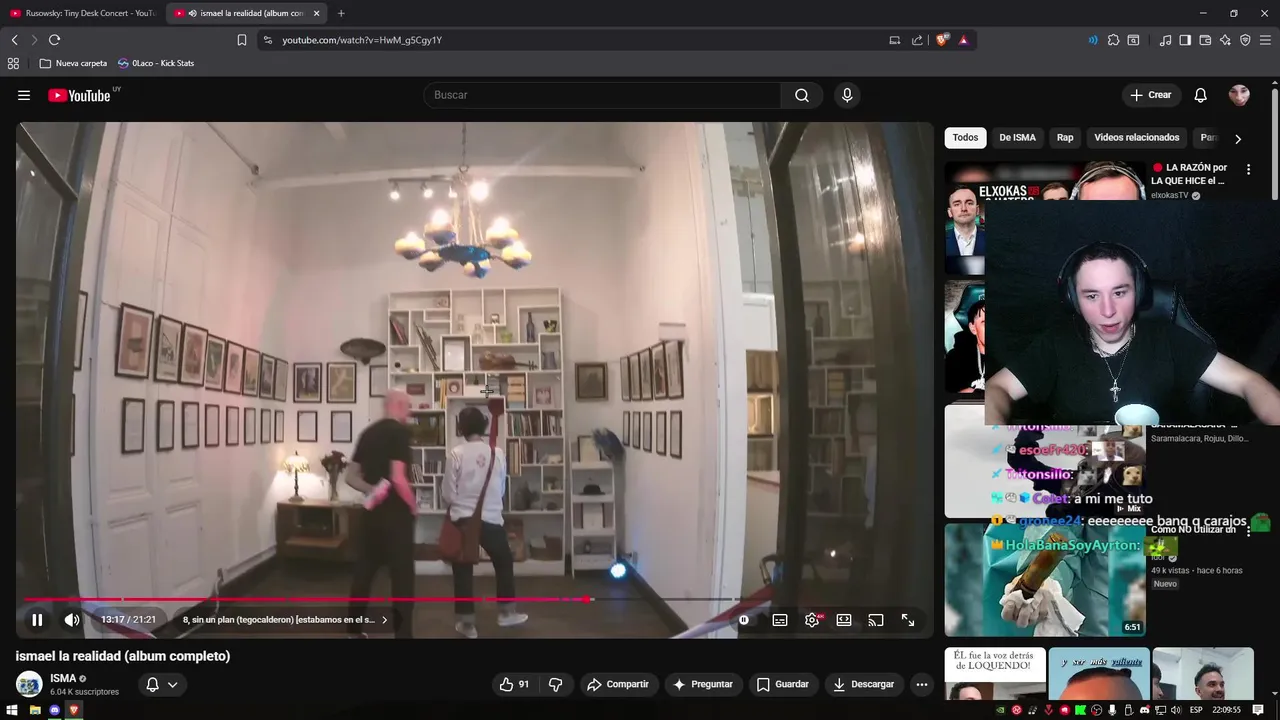Select the De ISMA filter chip
The width and height of the screenshot is (1280, 720).
point(1017,138)
